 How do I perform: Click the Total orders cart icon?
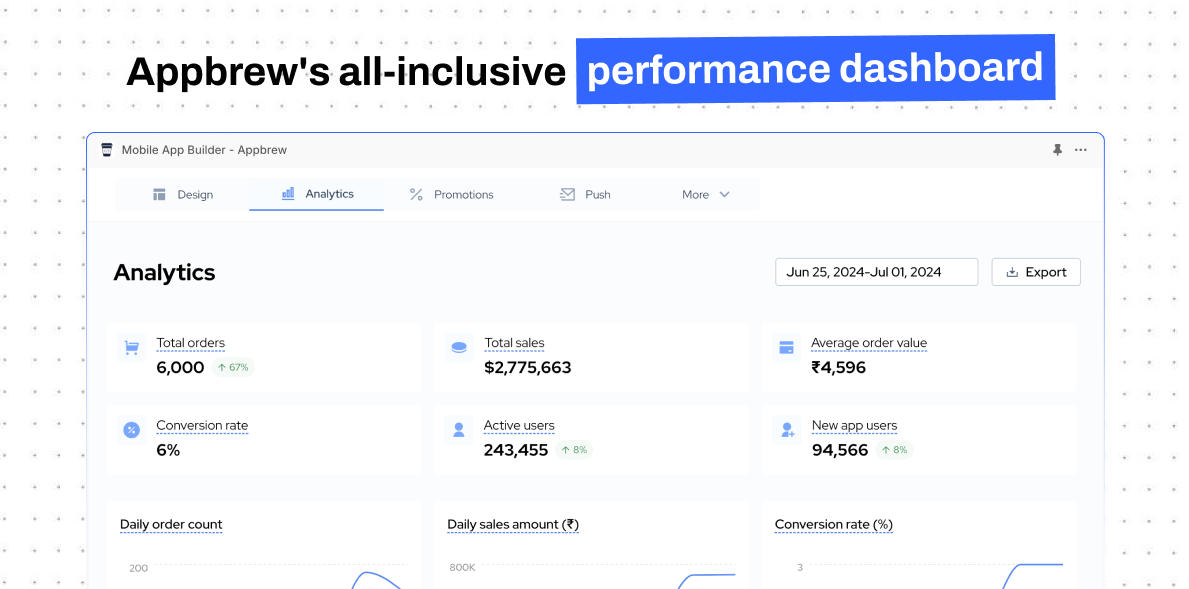pyautogui.click(x=131, y=348)
